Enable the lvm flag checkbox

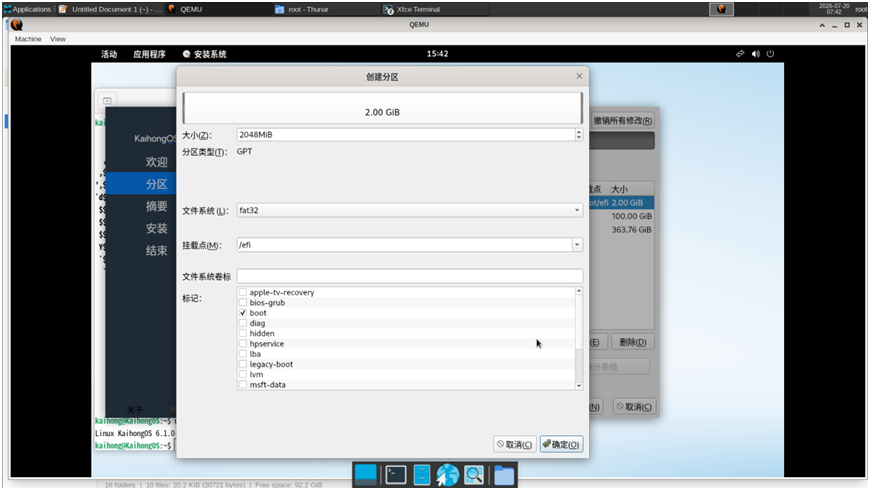coord(242,374)
